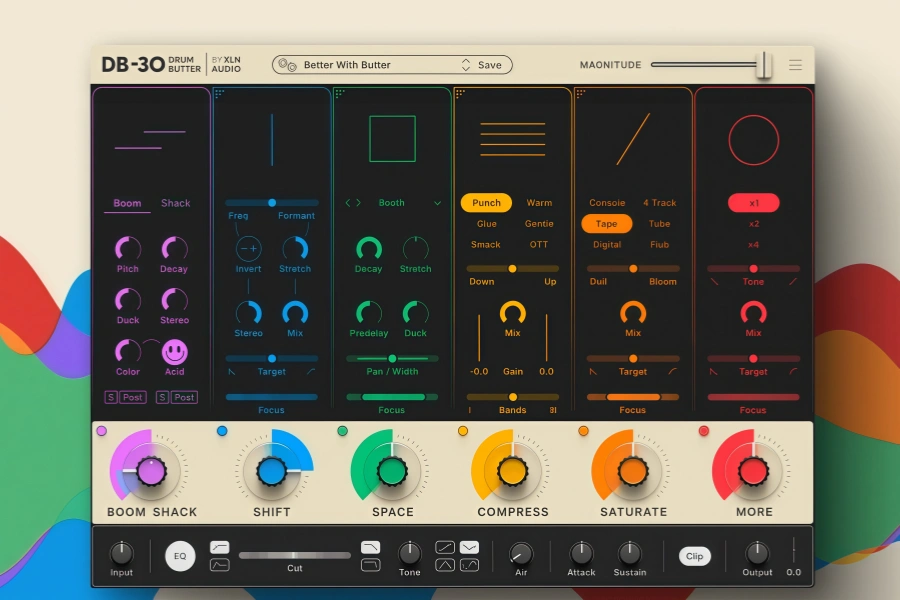Image resolution: width=900 pixels, height=600 pixels.
Task: Select the Tube saturation type
Action: (660, 224)
